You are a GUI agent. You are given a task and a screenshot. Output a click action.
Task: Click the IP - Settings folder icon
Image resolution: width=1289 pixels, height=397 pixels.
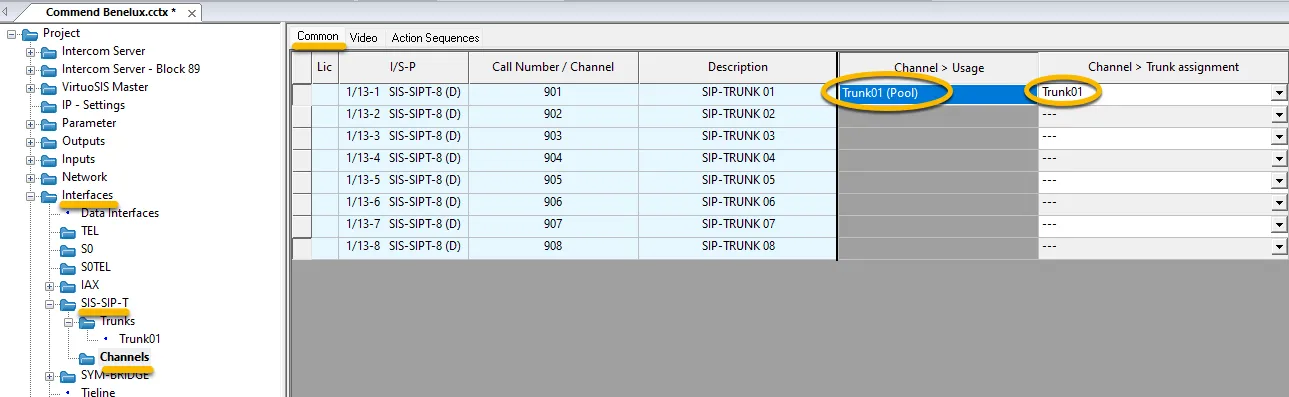49,106
